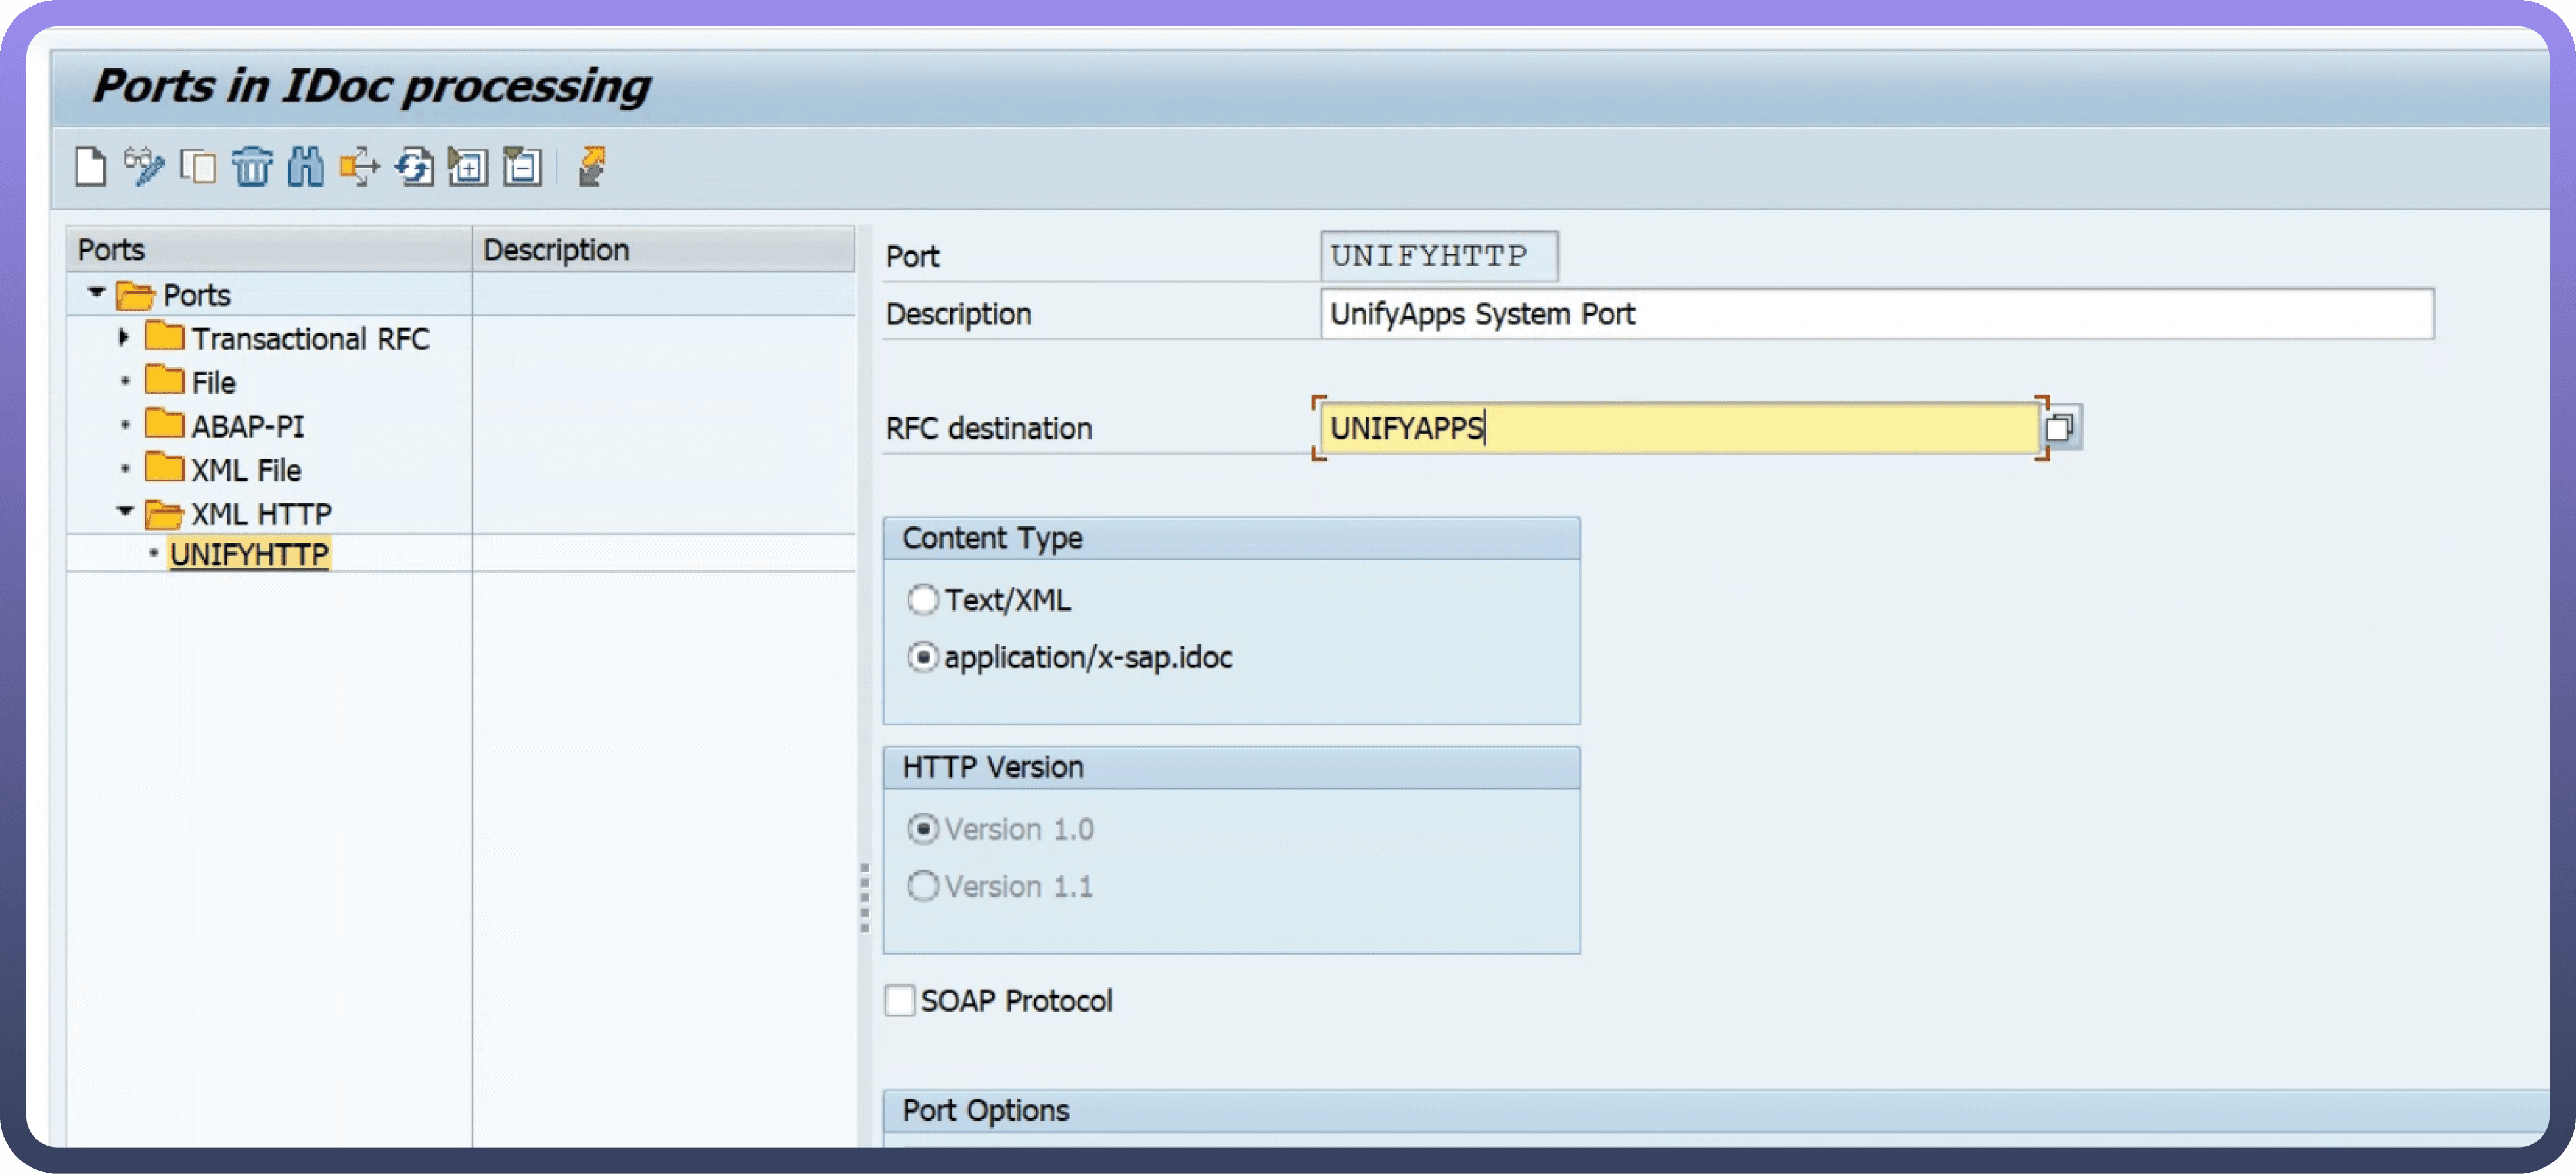Select the UNIFYHTTP port entry
The image size is (2576, 1174).
(x=248, y=554)
